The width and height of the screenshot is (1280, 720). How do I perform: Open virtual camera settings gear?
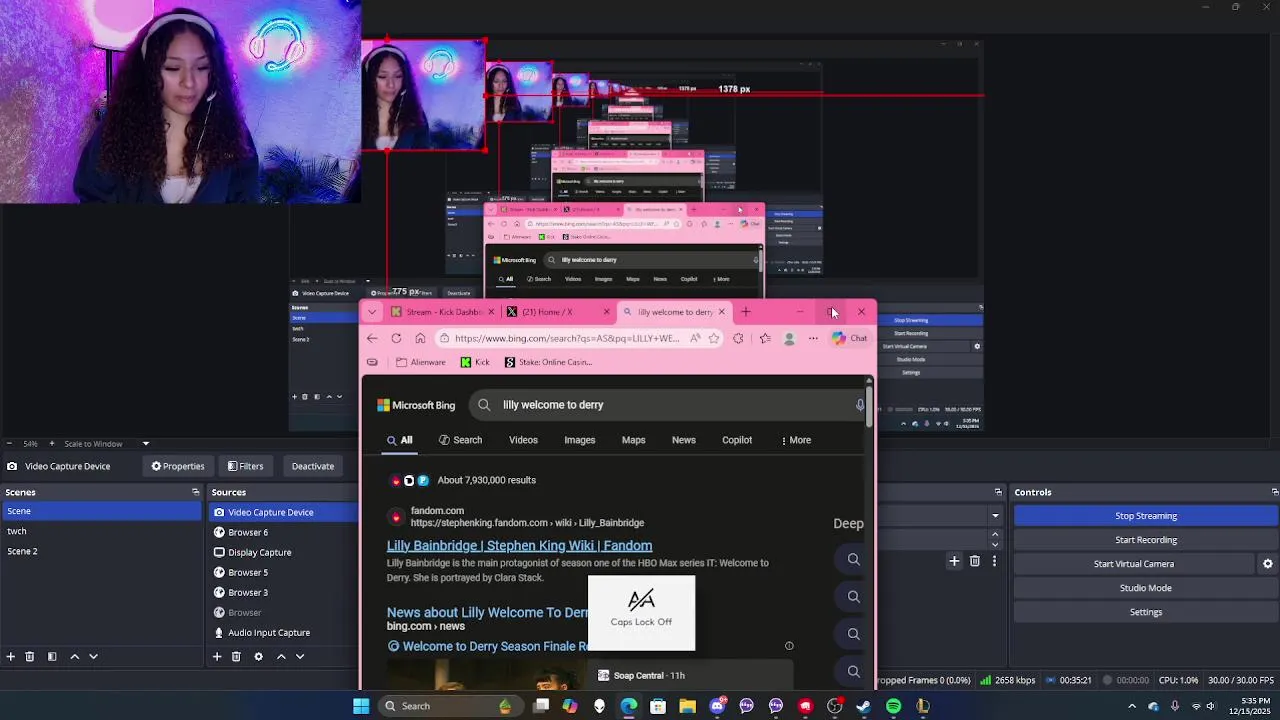tap(1268, 564)
